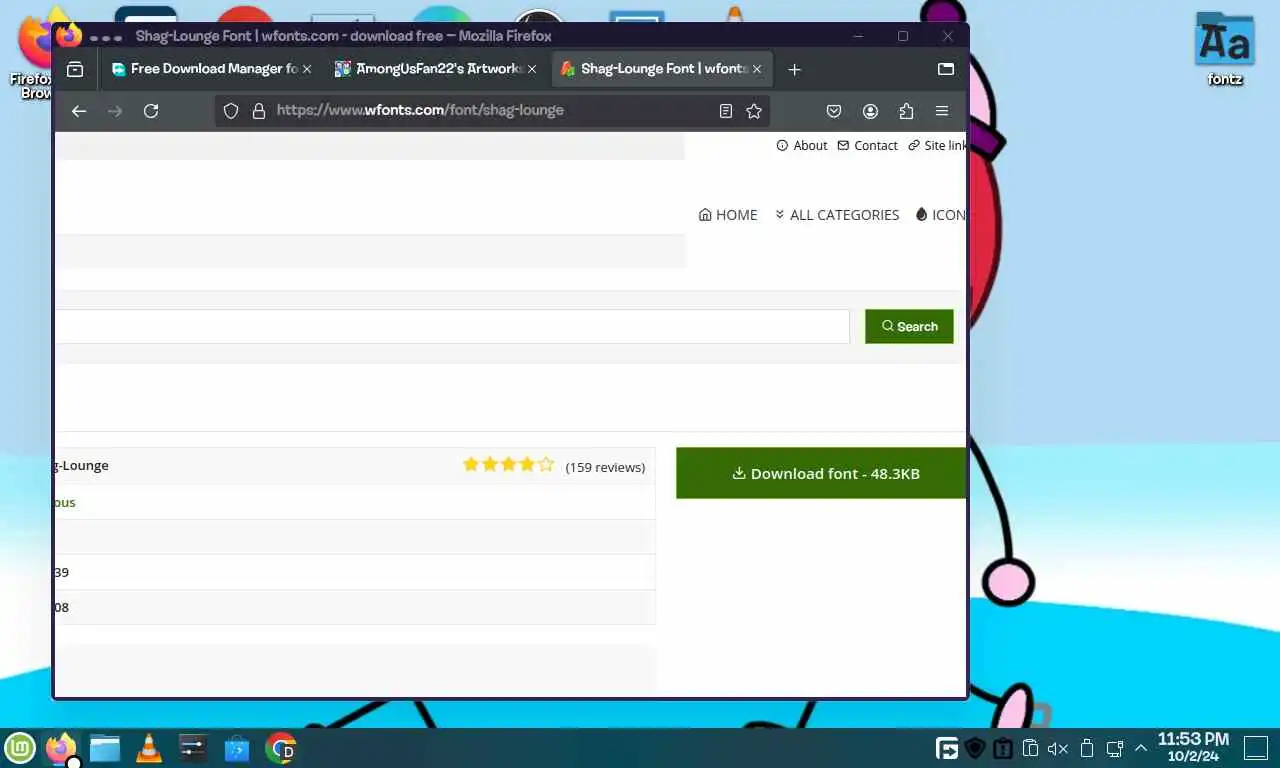Open the file manager from taskbar
Viewport: 1280px width, 768px height.
[x=104, y=748]
